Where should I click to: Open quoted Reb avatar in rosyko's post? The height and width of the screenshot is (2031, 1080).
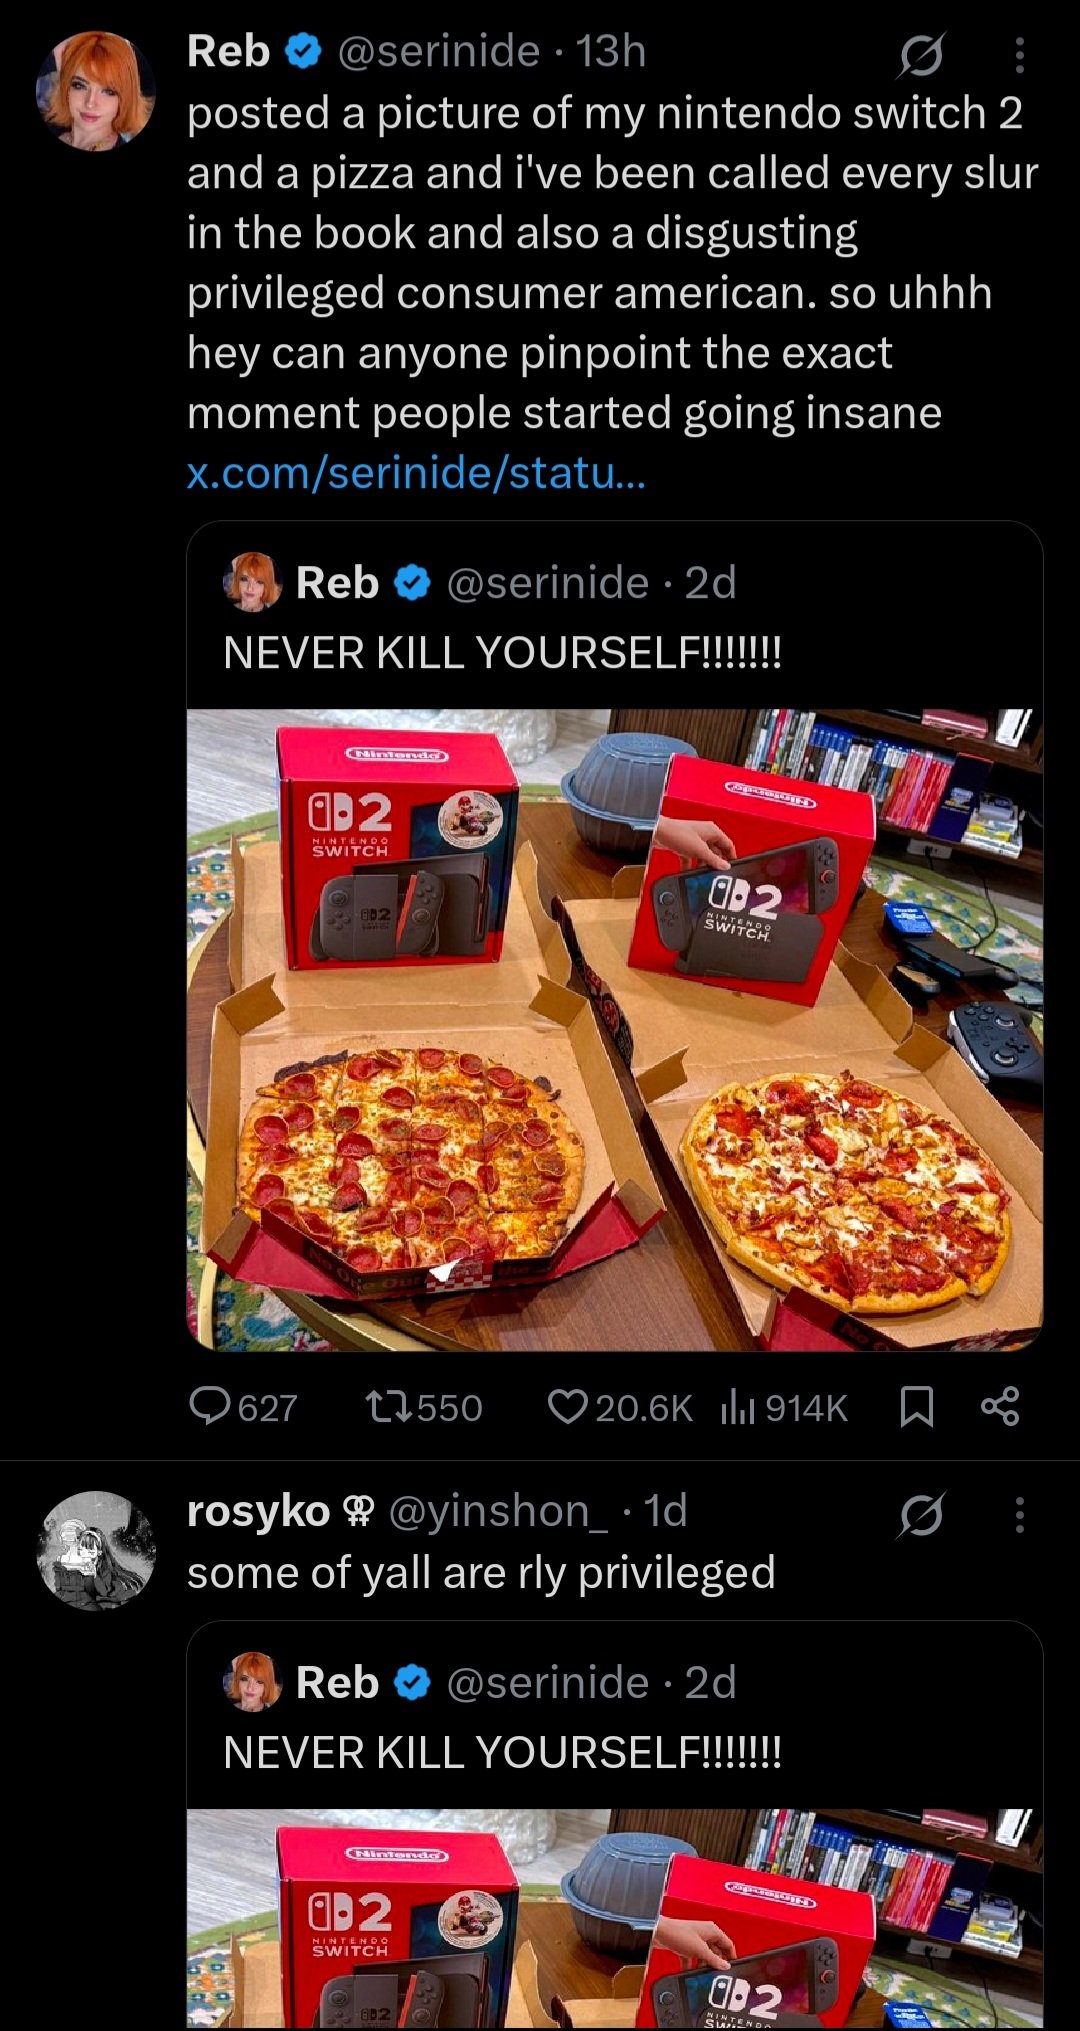click(252, 1682)
